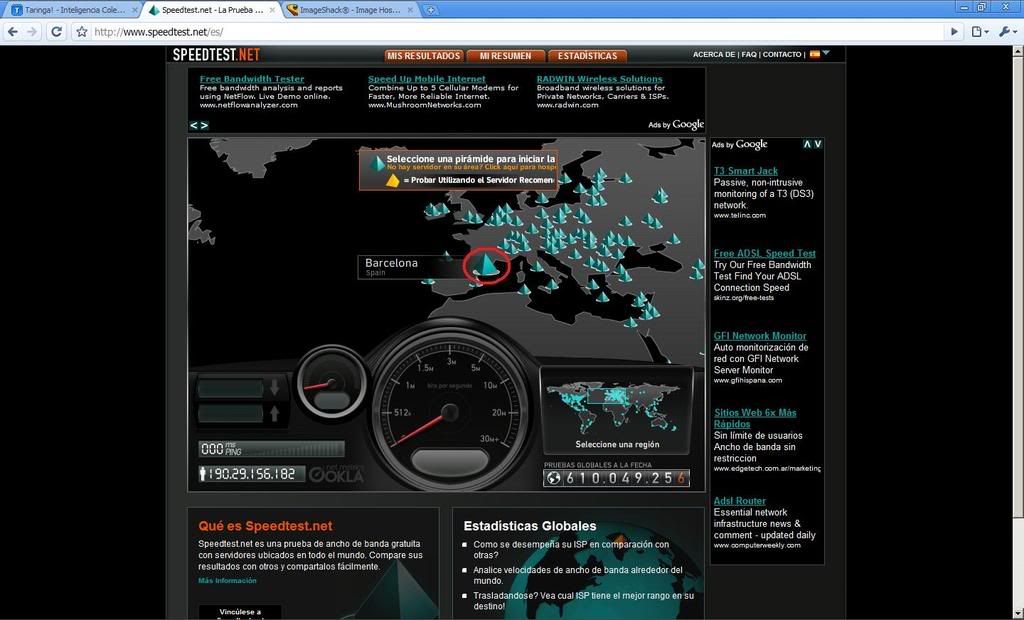Close the ImageShack tab
This screenshot has width=1024, height=620.
pyautogui.click(x=410, y=10)
